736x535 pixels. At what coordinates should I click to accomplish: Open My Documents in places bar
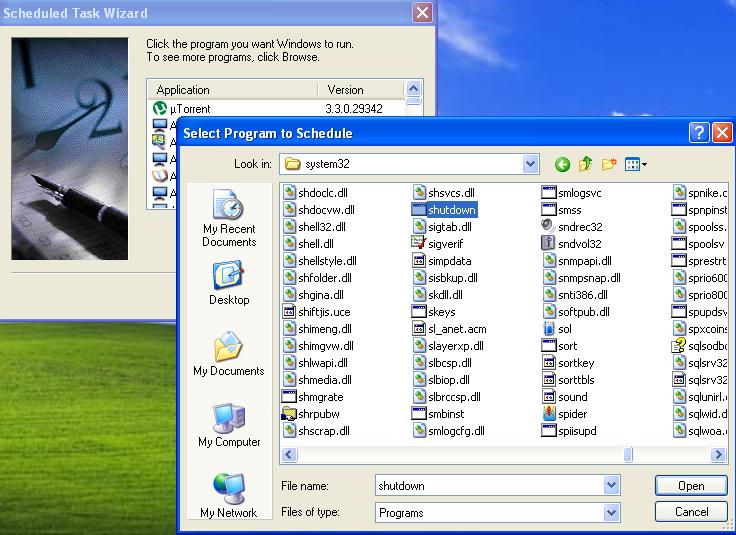click(x=229, y=354)
